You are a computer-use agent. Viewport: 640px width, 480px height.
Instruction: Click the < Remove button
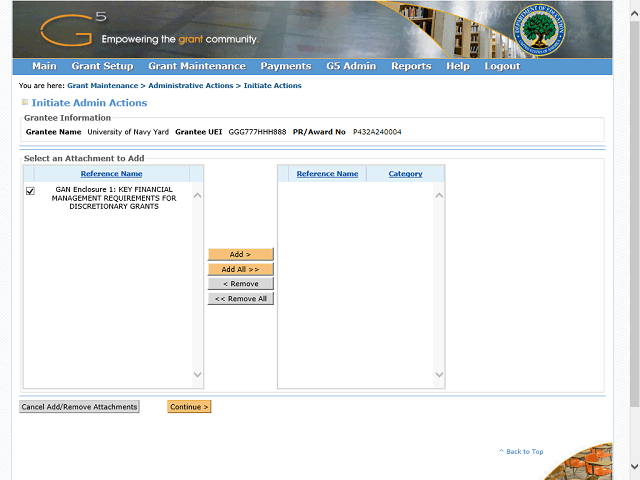tap(240, 284)
